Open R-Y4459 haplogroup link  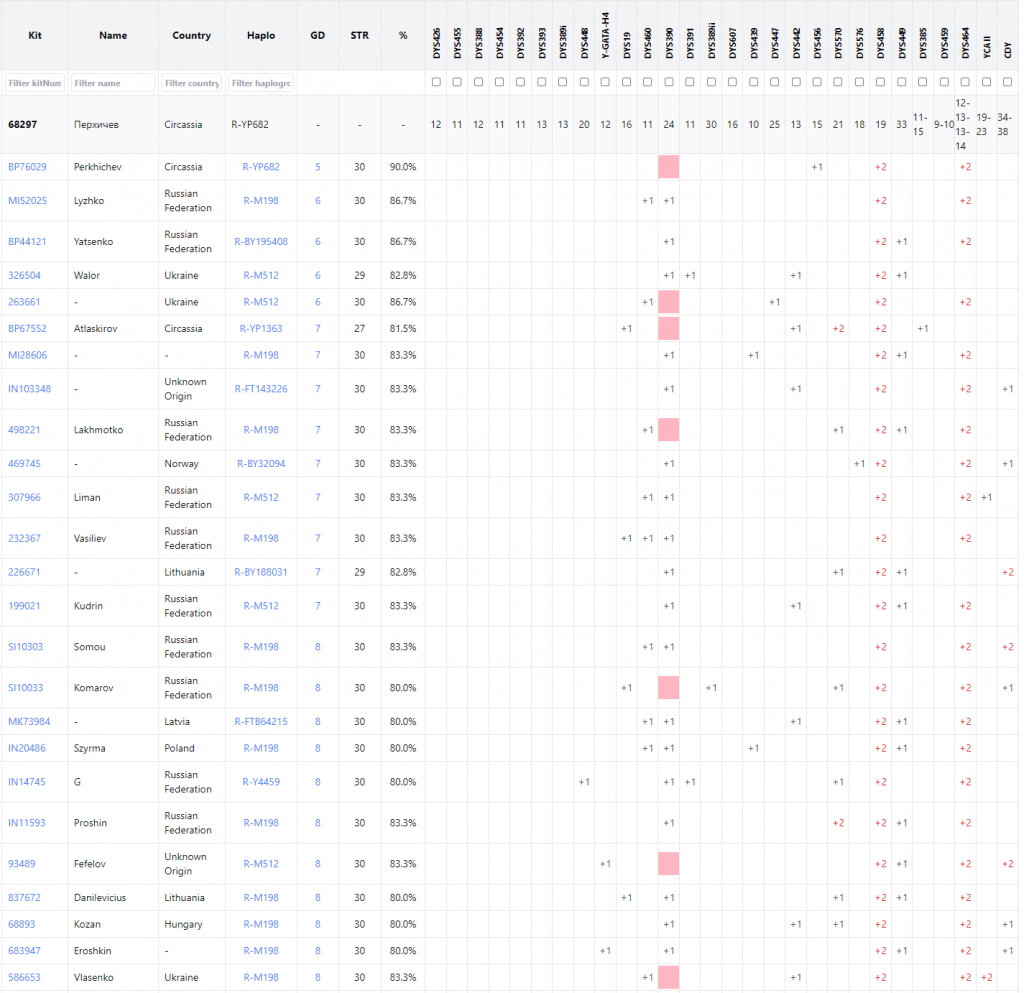click(261, 782)
